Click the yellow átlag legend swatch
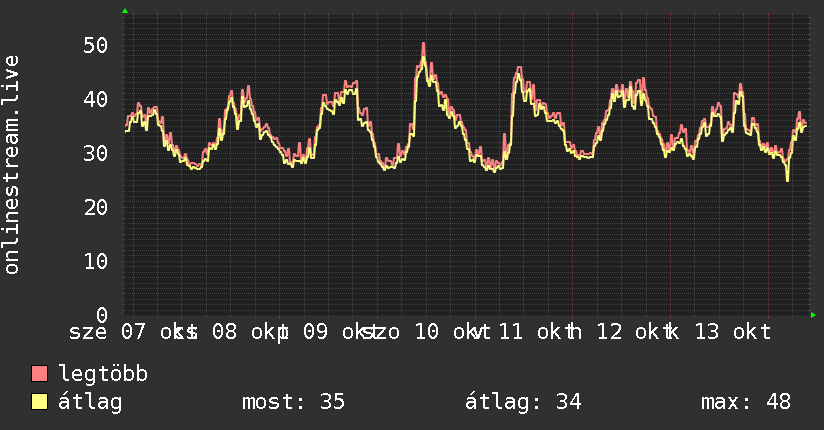Viewport: 824px width, 430px height. click(39, 401)
